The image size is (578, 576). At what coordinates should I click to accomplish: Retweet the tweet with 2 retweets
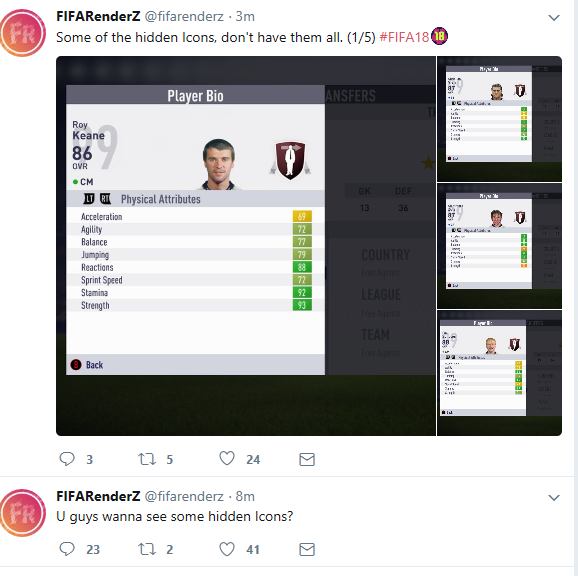[147, 549]
